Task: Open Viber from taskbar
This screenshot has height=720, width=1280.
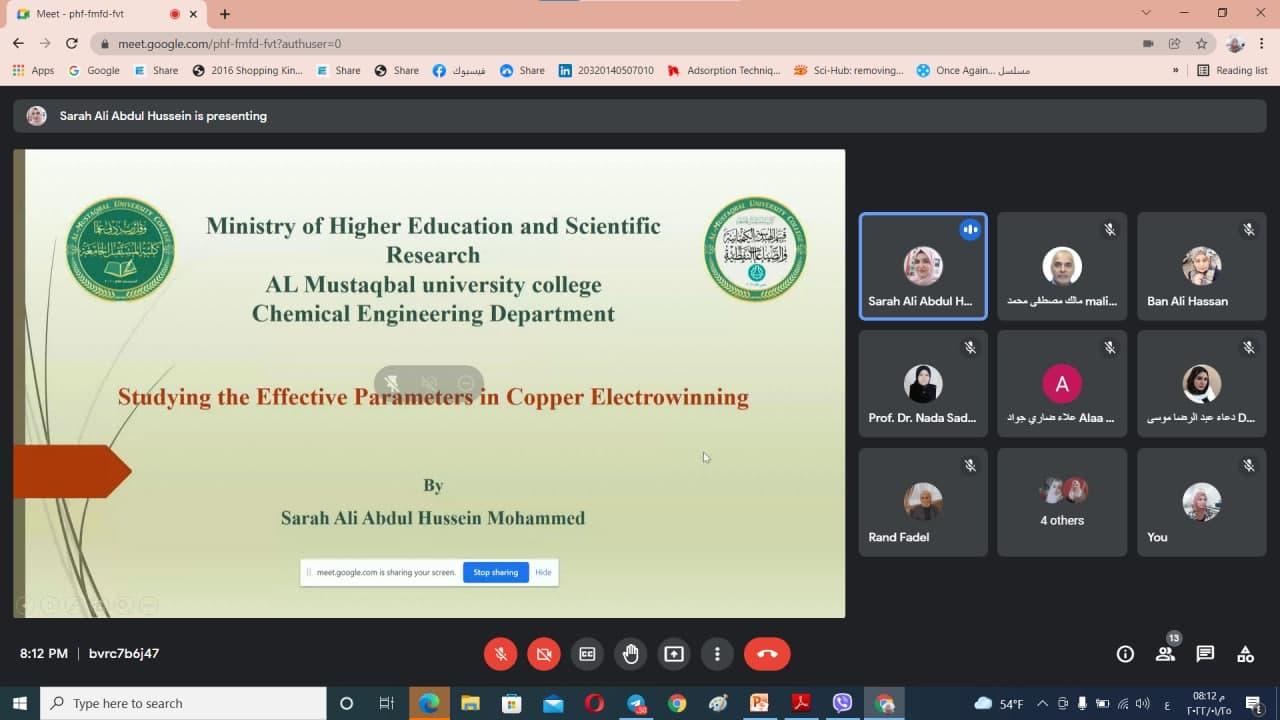Action: coord(842,703)
